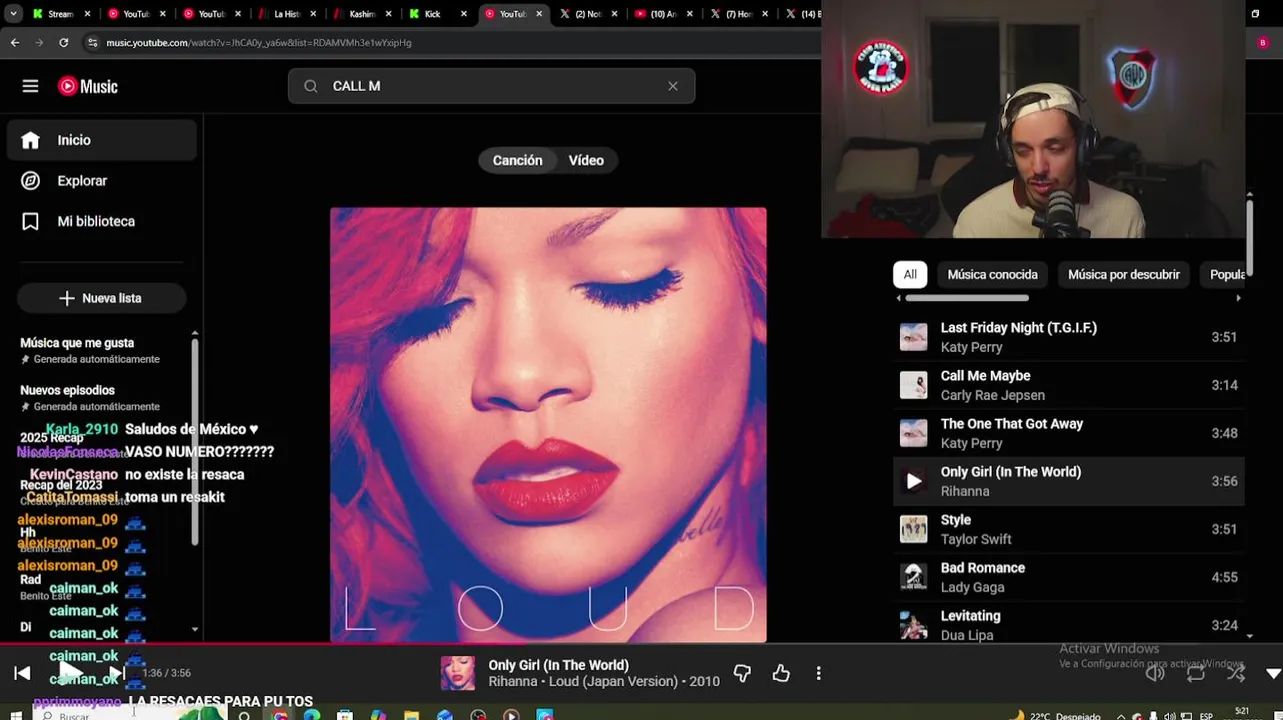The image size is (1283, 720).
Task: Go back in the browser
Action: [14, 42]
